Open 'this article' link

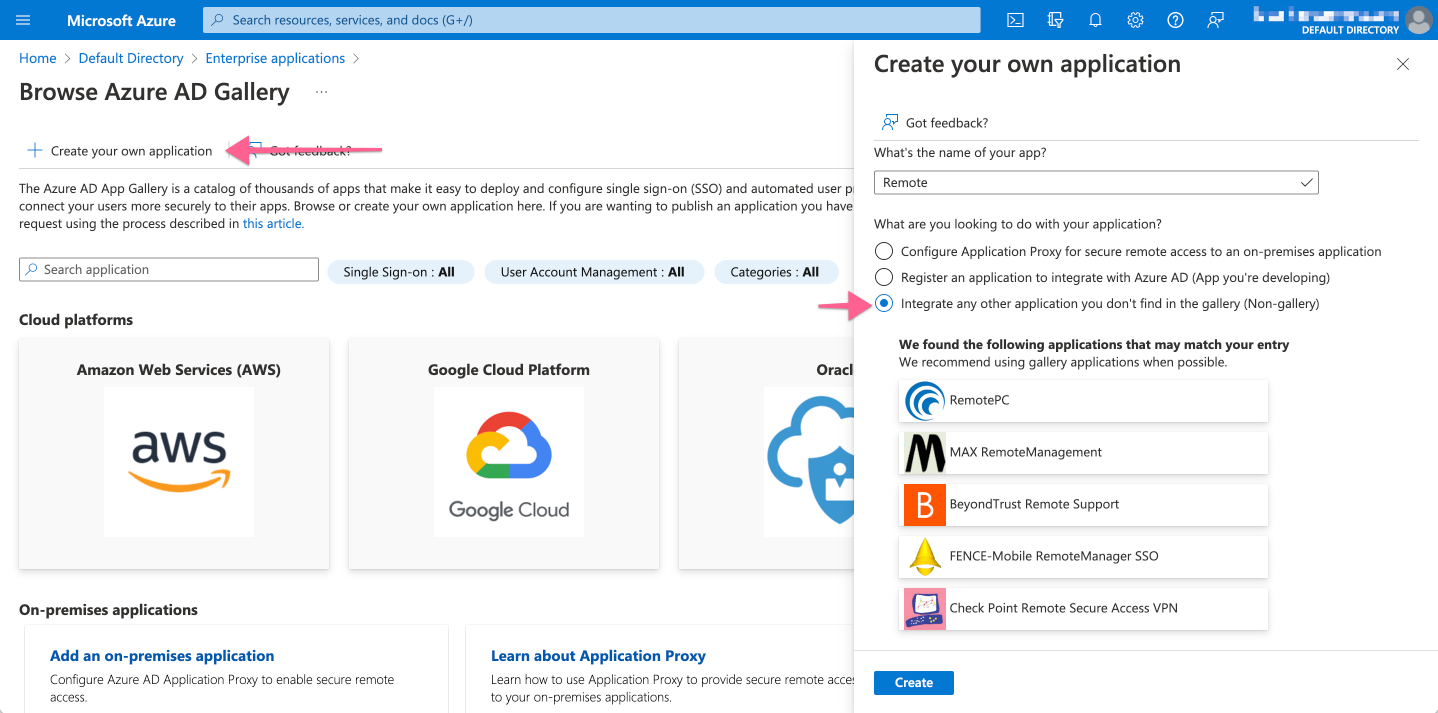tap(271, 223)
